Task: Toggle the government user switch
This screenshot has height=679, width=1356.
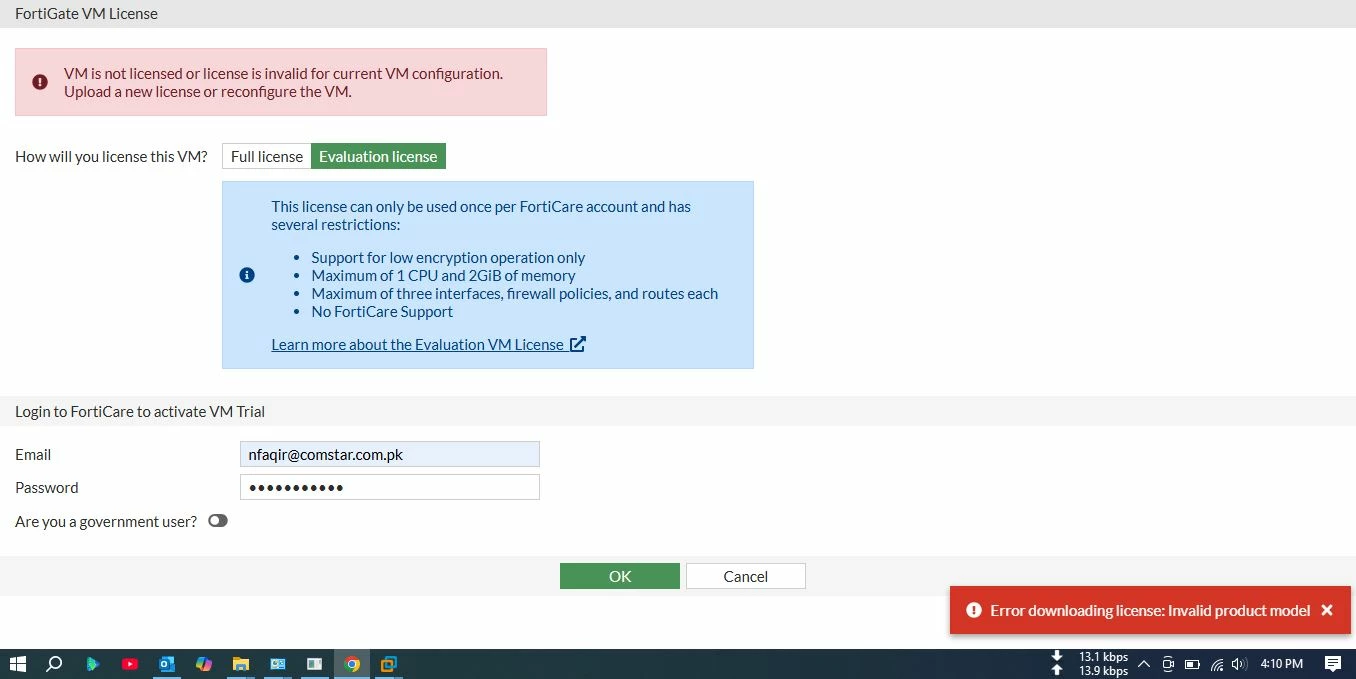Action: coord(218,521)
